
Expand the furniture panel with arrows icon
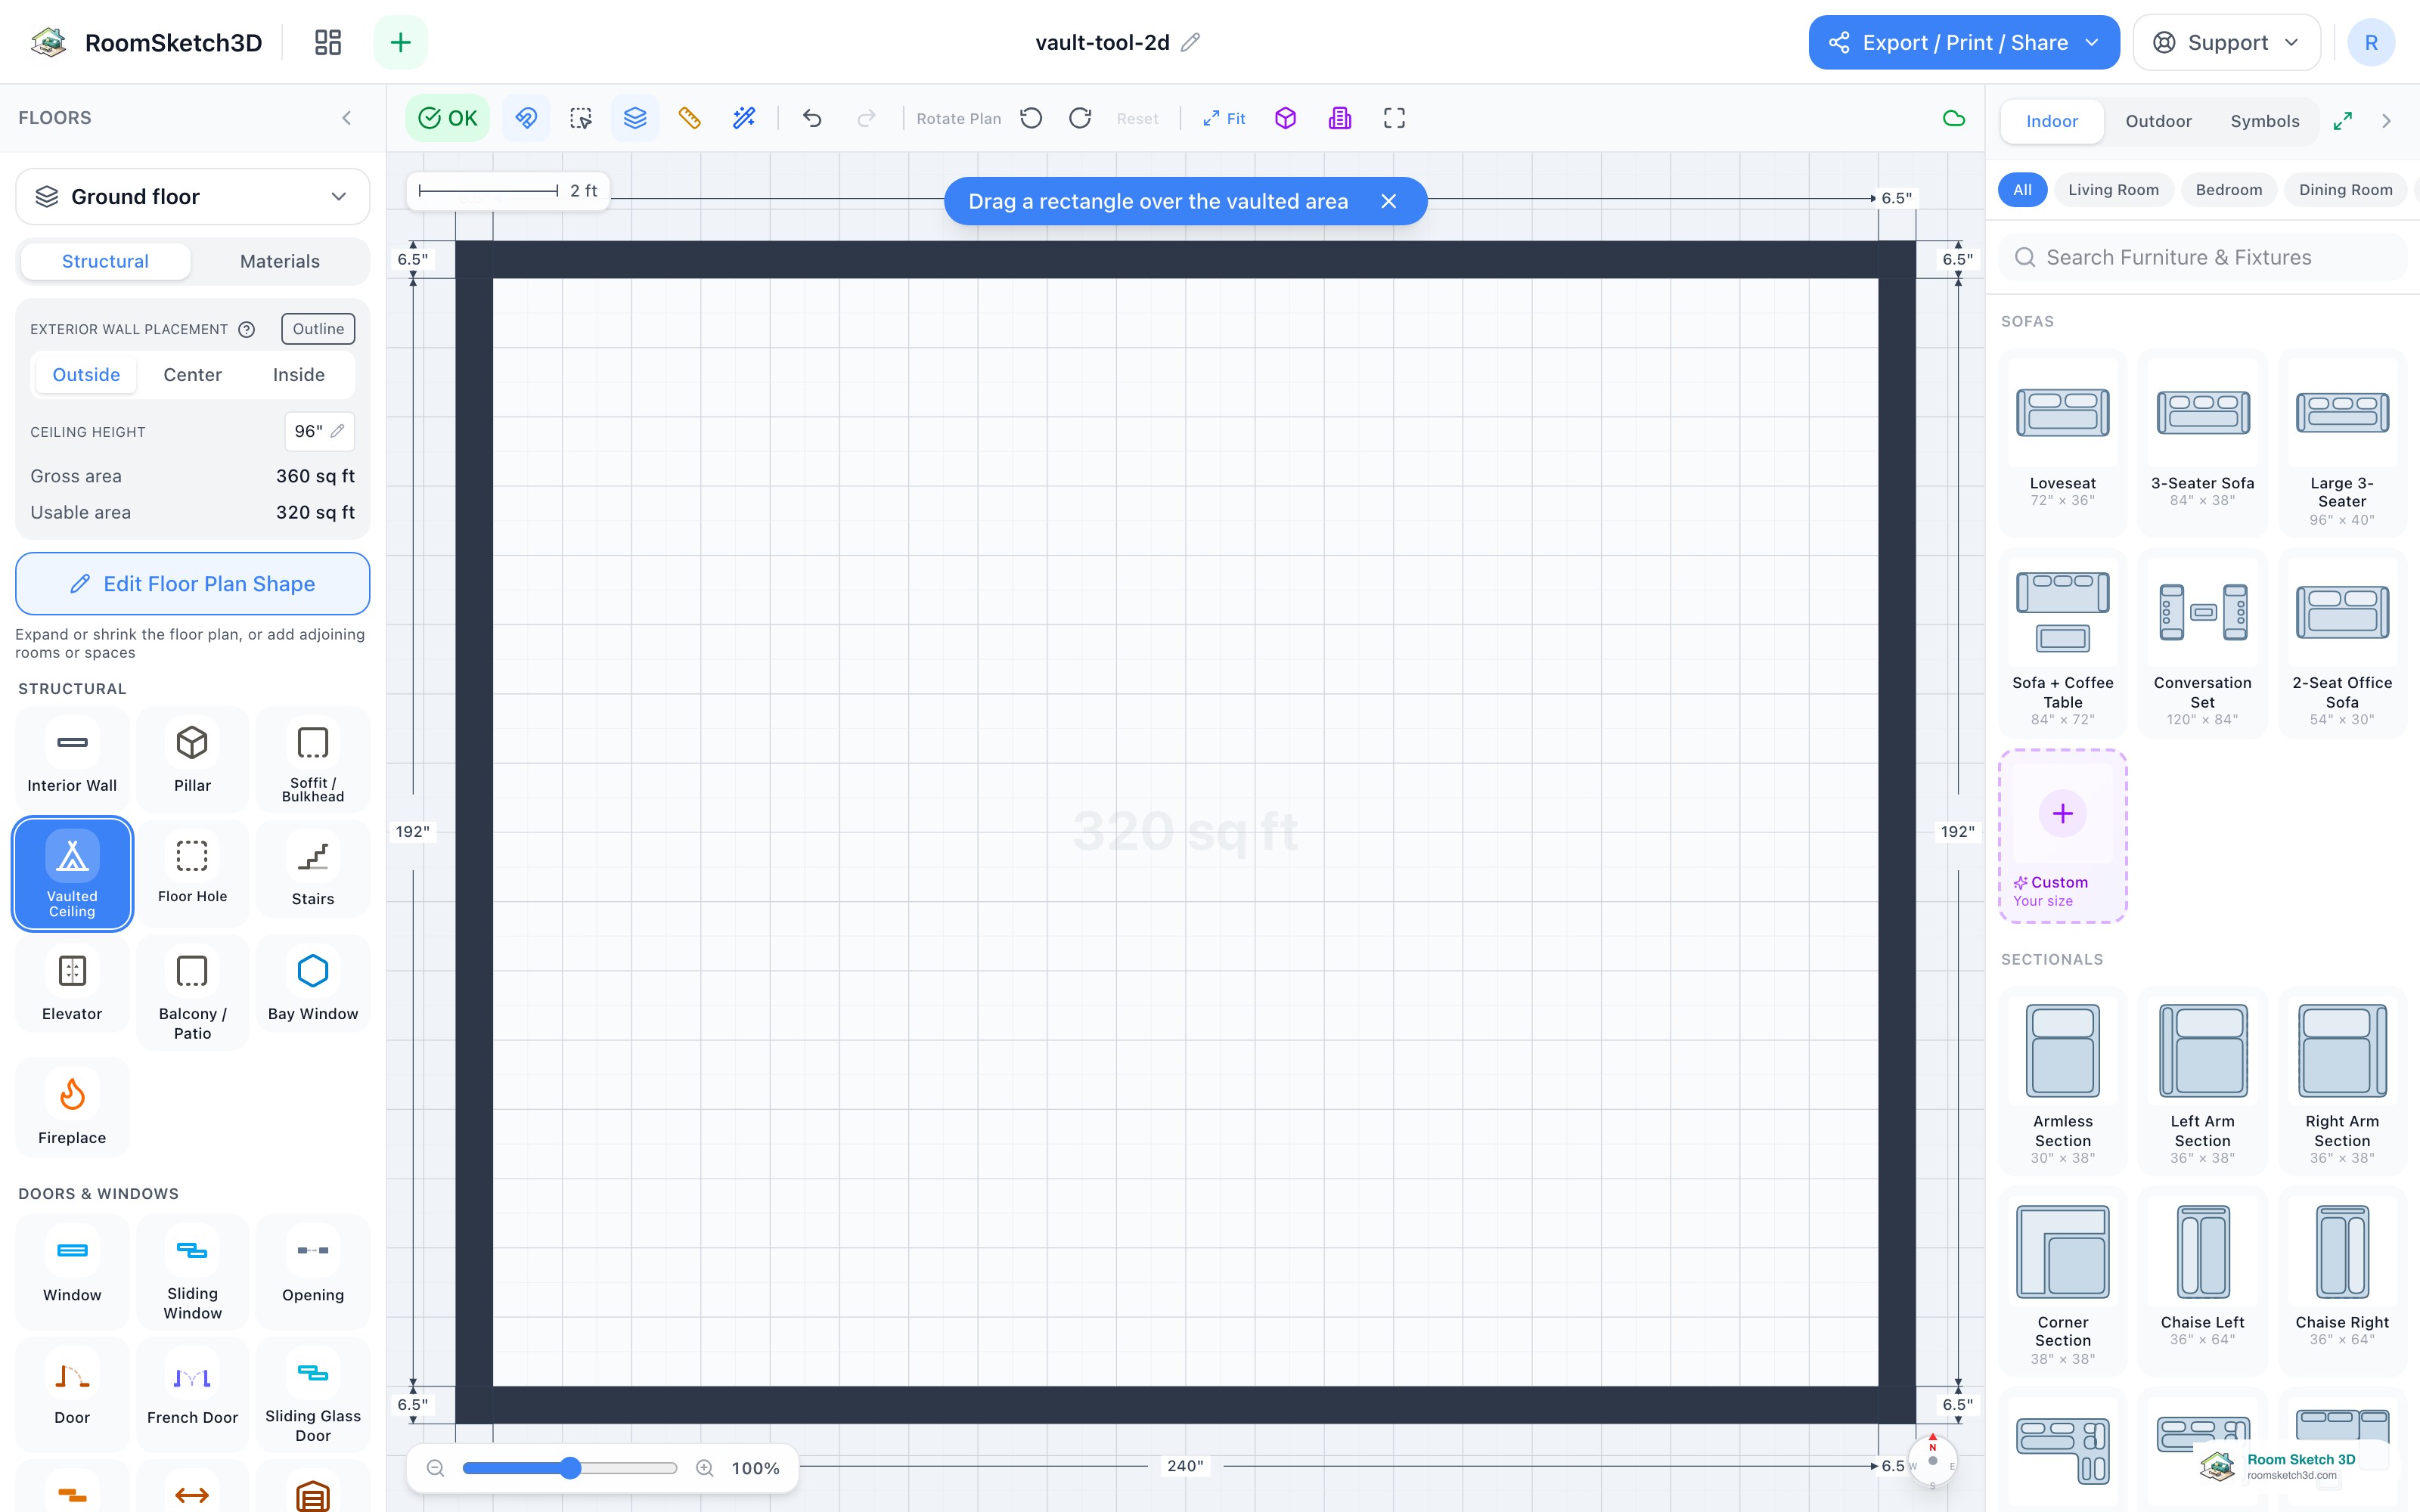(2343, 121)
